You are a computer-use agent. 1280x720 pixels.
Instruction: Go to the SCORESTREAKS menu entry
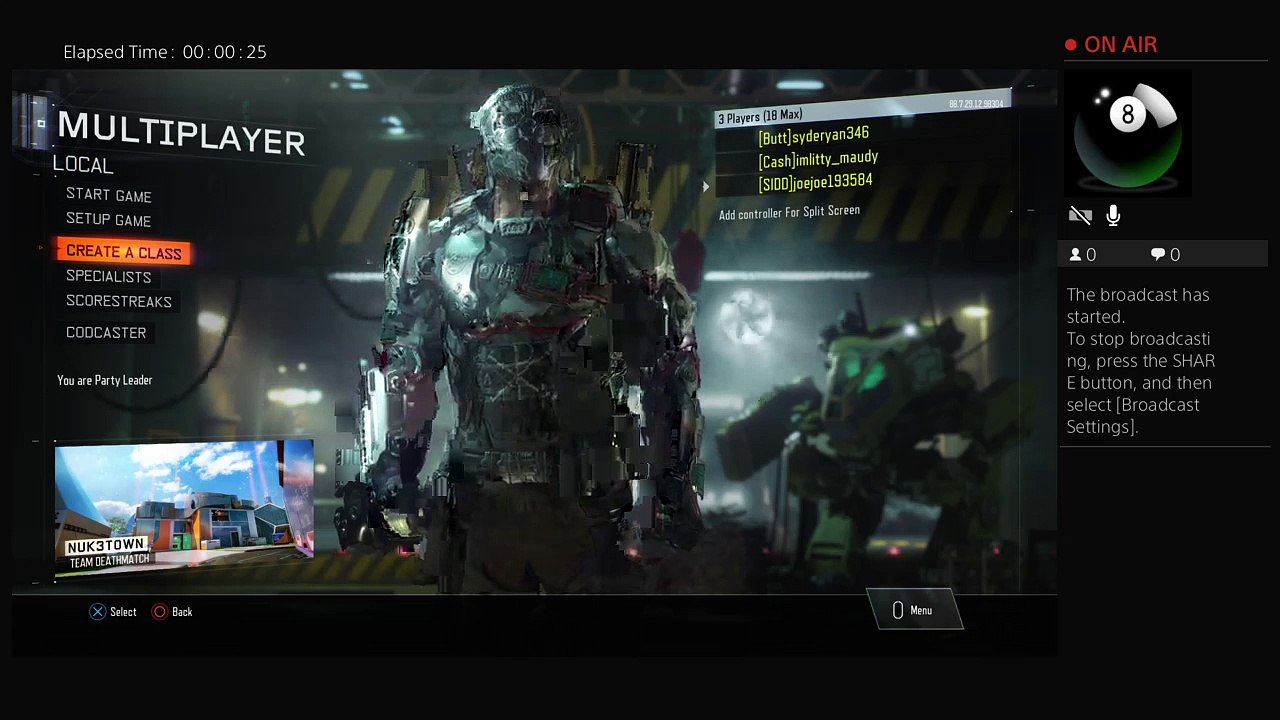coord(119,301)
